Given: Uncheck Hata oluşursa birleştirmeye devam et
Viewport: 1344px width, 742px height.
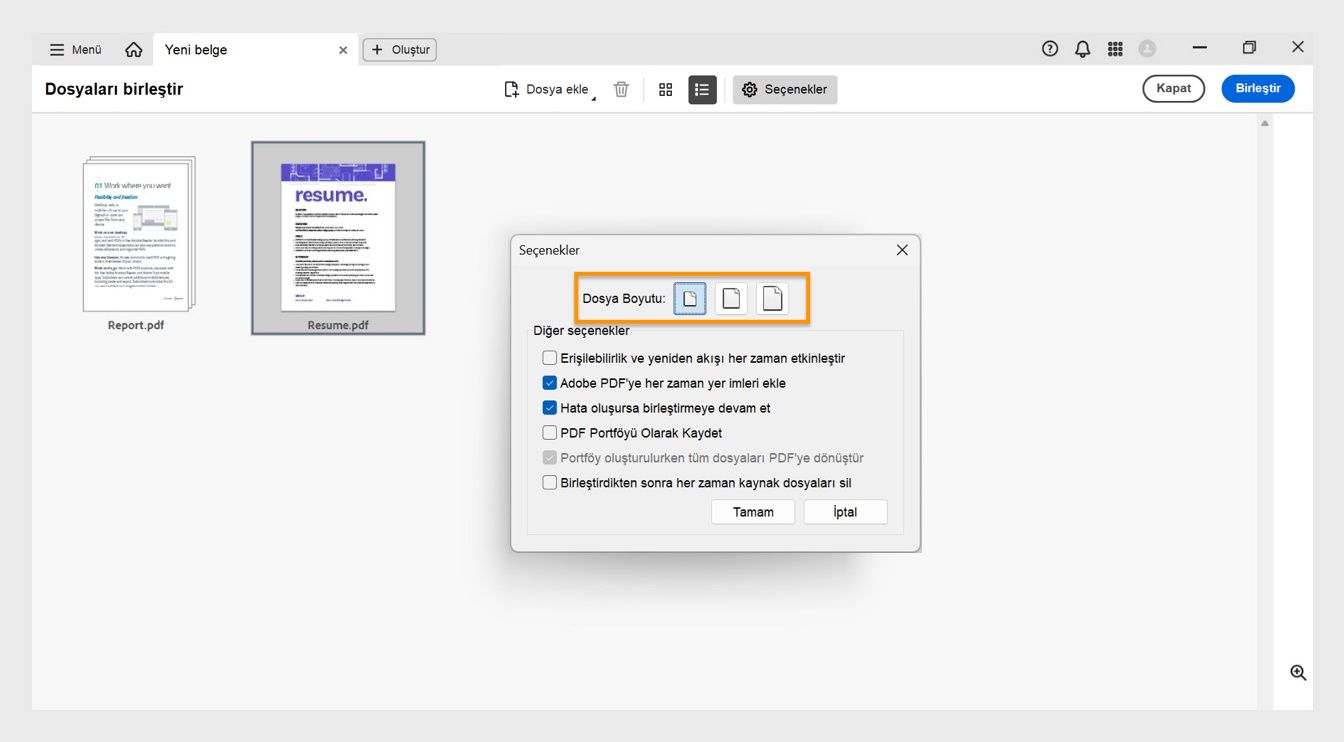Looking at the screenshot, I should point(550,408).
